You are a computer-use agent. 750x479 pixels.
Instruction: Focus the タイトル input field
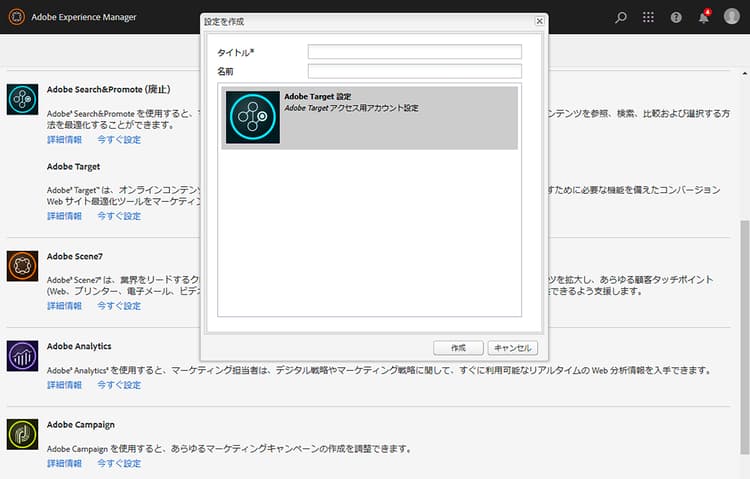click(415, 52)
